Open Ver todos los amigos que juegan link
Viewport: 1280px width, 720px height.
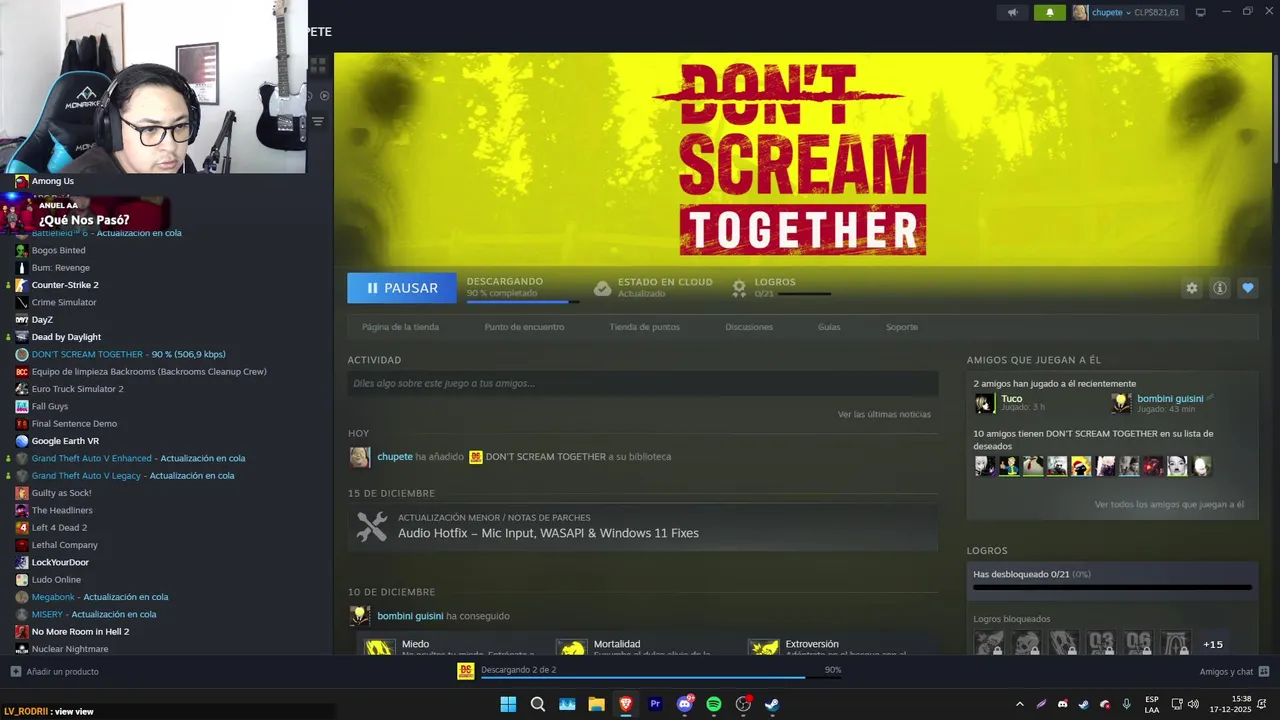1169,505
